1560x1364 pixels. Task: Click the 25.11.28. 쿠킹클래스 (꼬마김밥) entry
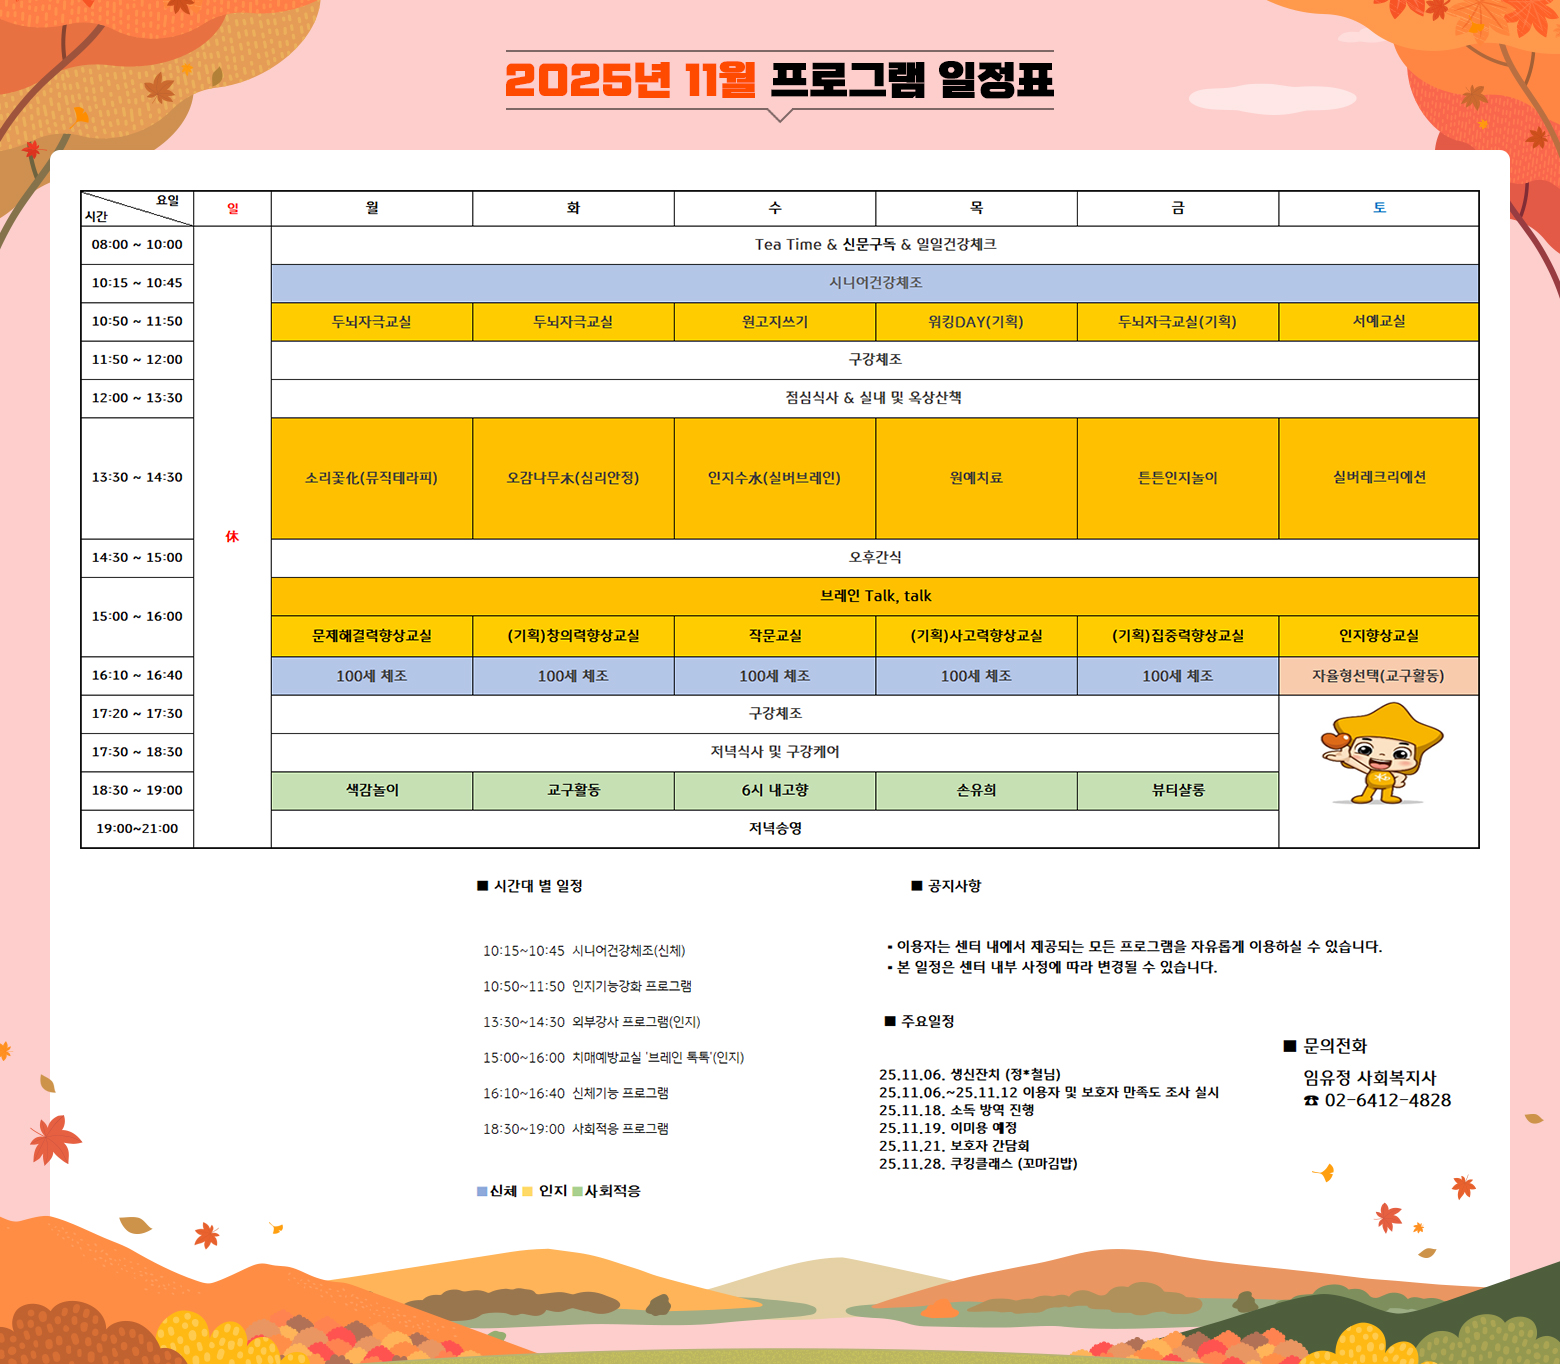click(x=978, y=1164)
